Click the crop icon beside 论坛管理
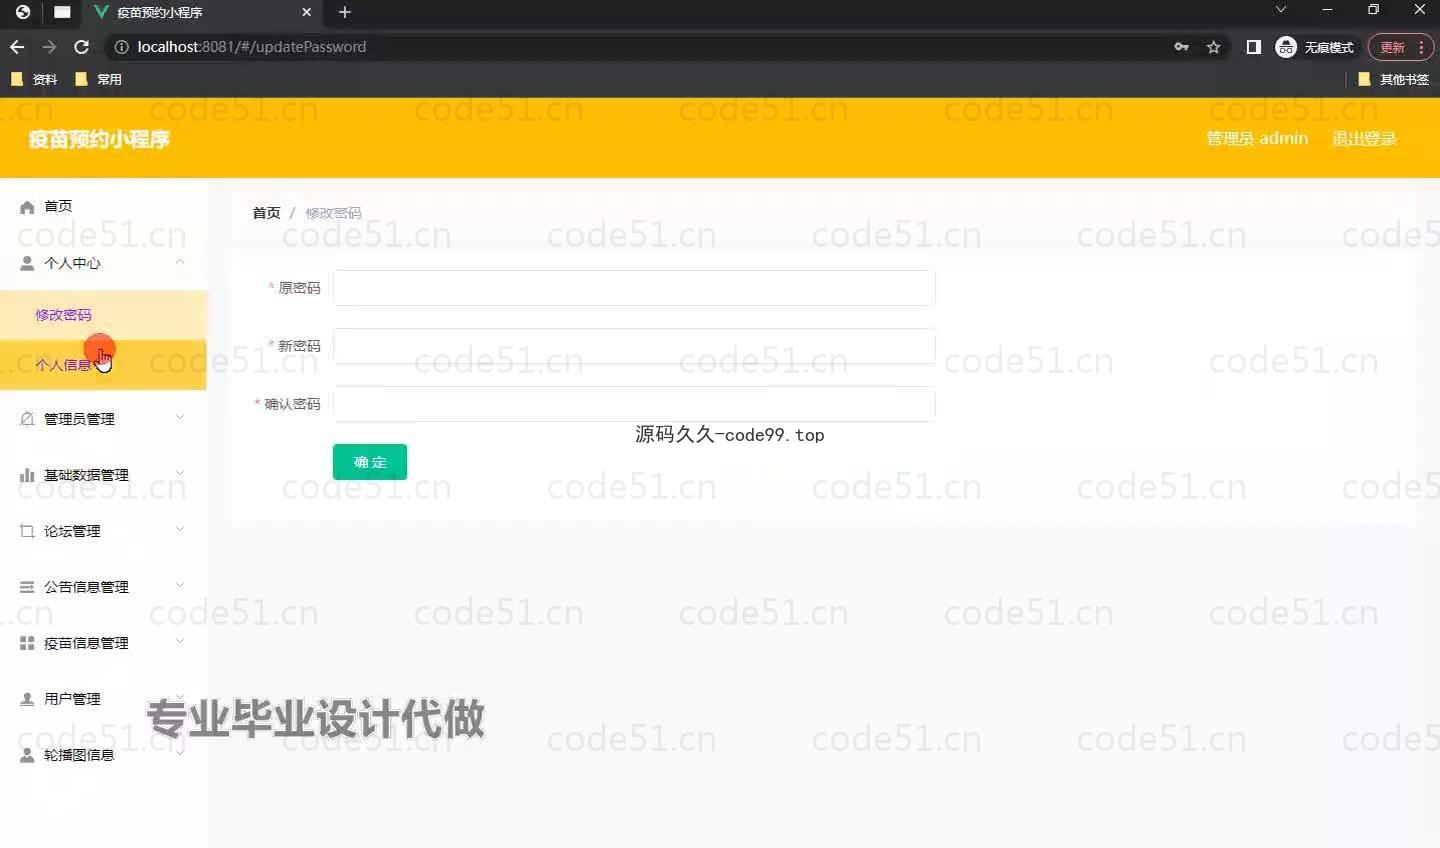This screenshot has height=848, width=1440. pos(27,531)
